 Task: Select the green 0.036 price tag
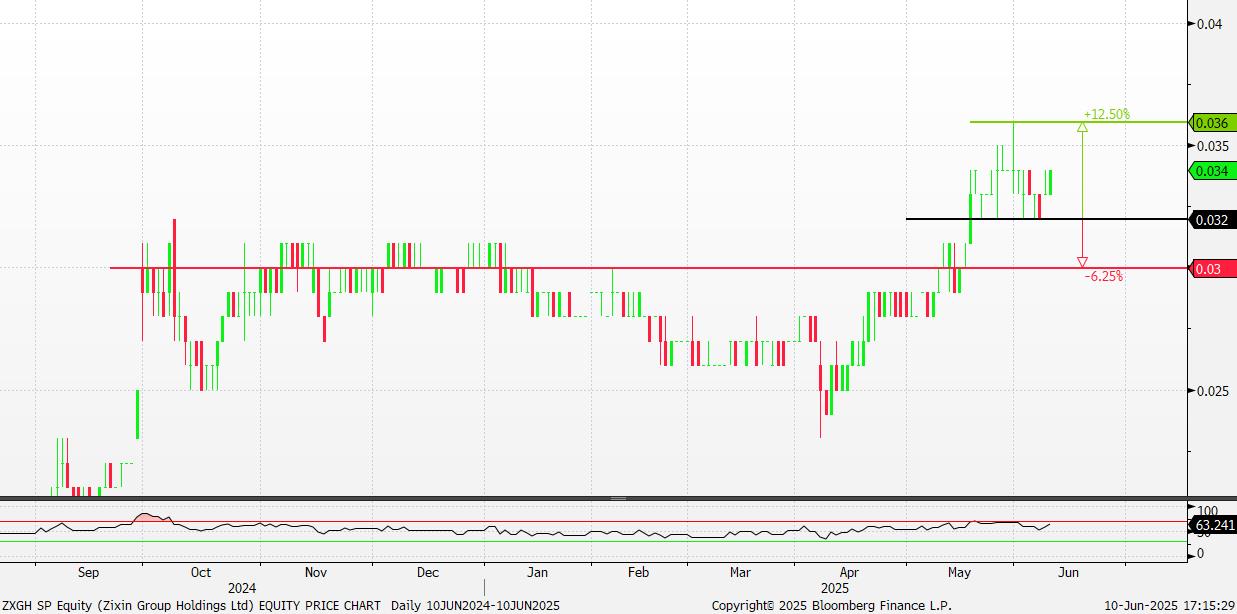coord(1211,123)
